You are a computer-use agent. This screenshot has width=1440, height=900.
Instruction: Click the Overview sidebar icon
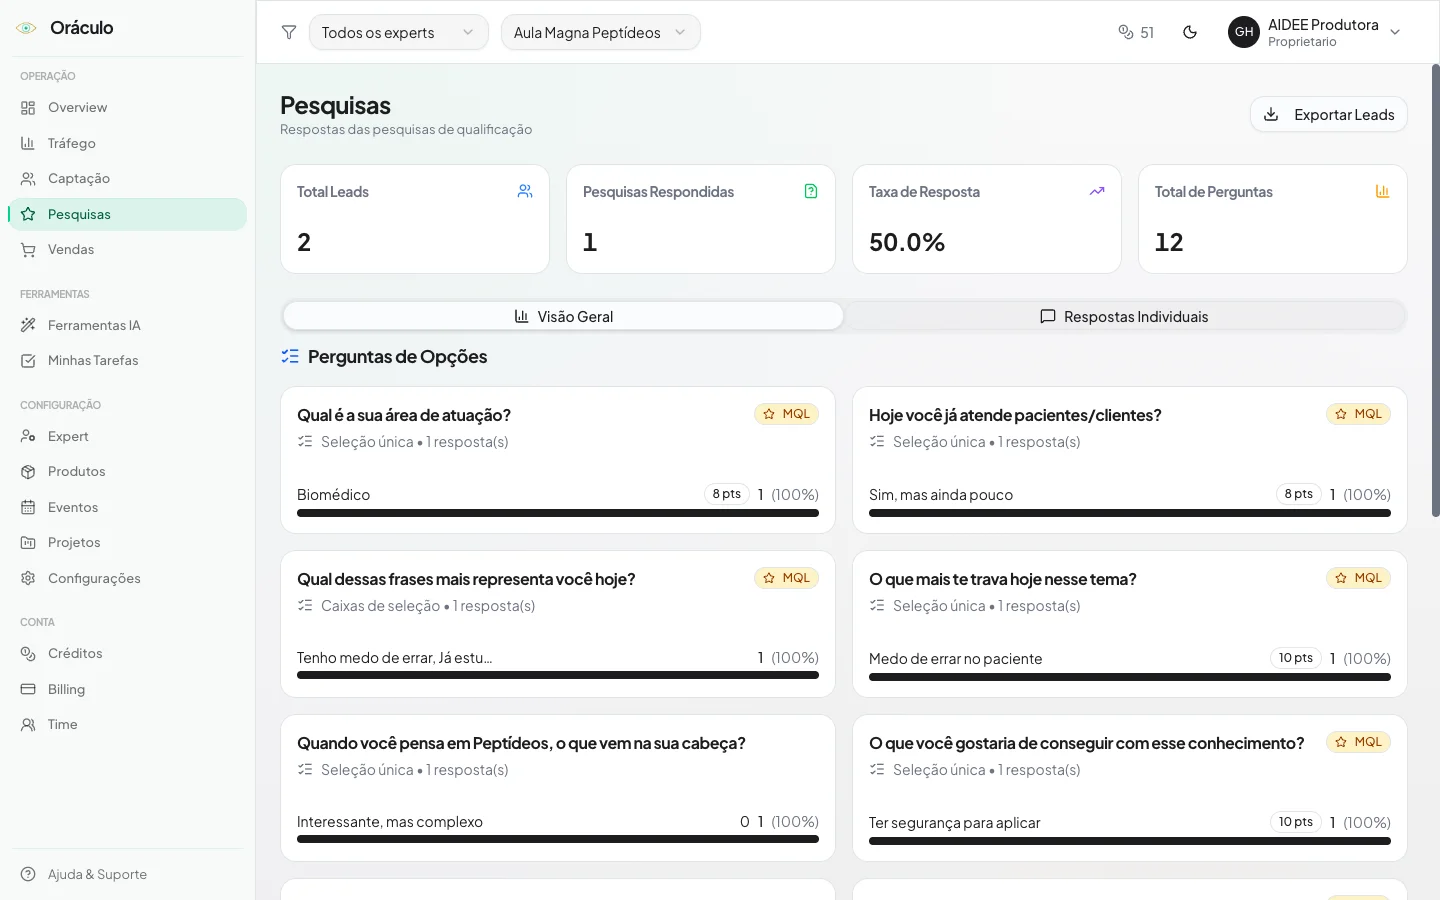(x=28, y=108)
